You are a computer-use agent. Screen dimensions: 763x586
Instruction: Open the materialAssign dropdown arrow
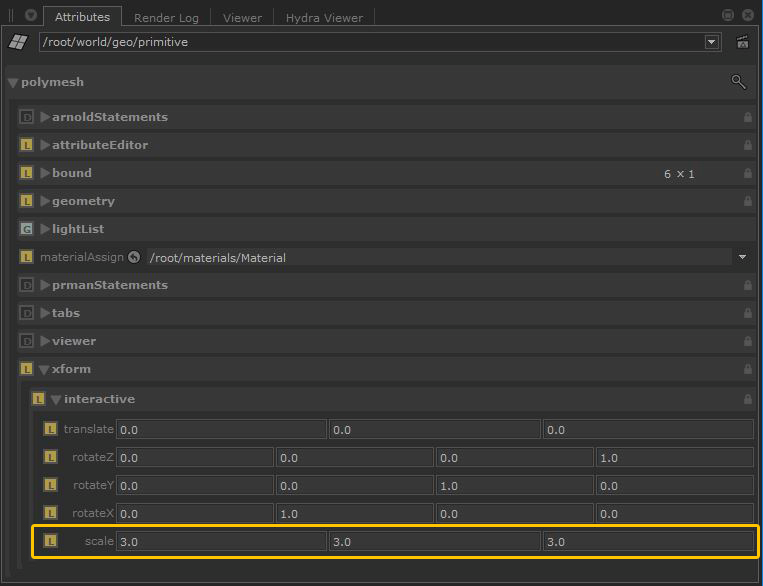742,257
